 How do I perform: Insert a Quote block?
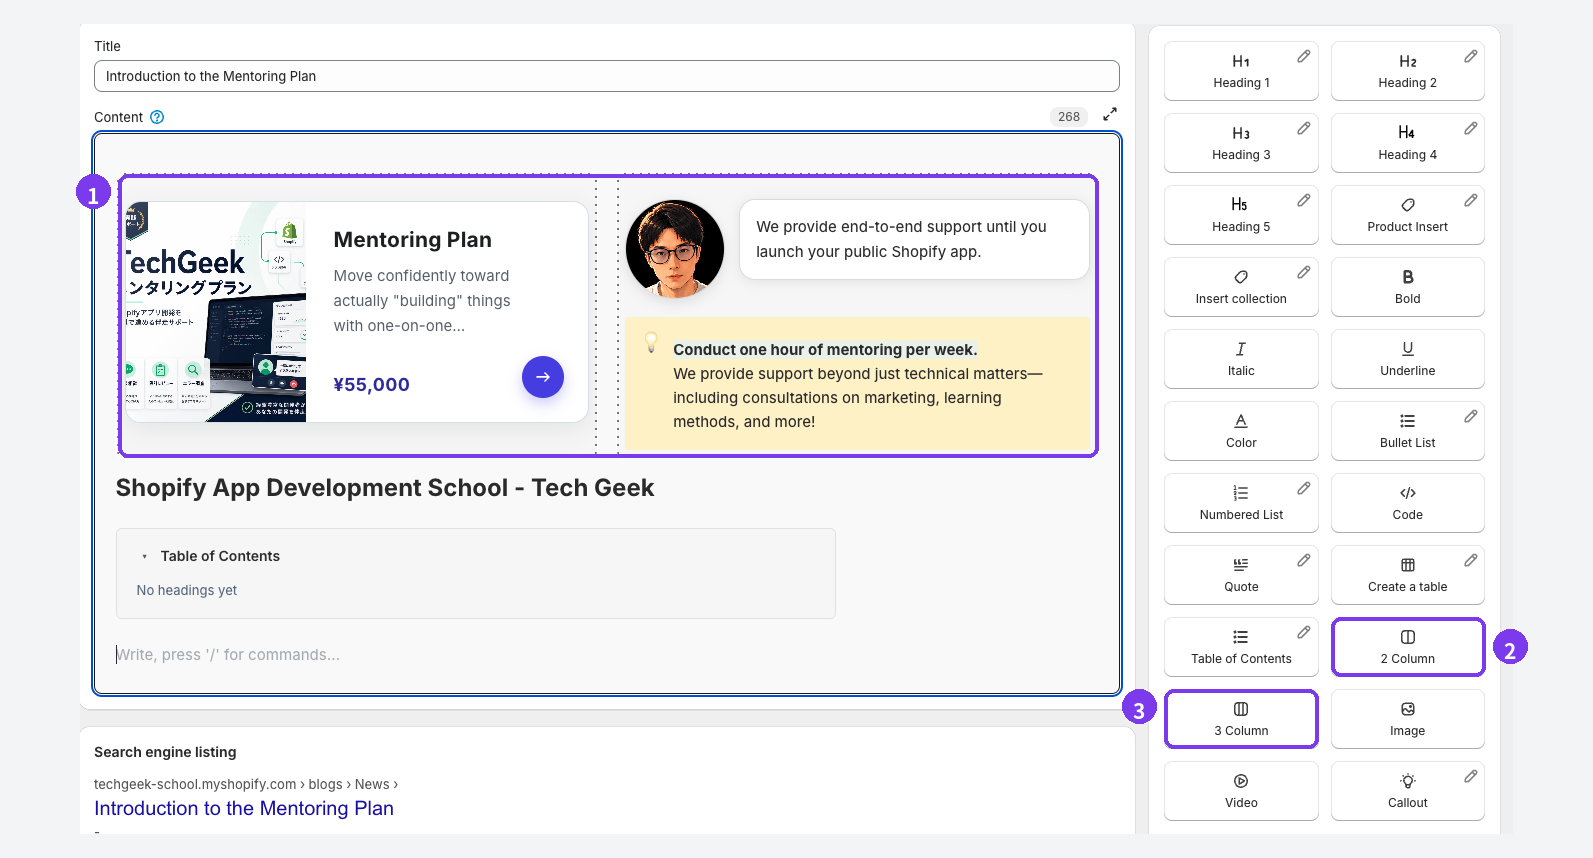[1241, 575]
